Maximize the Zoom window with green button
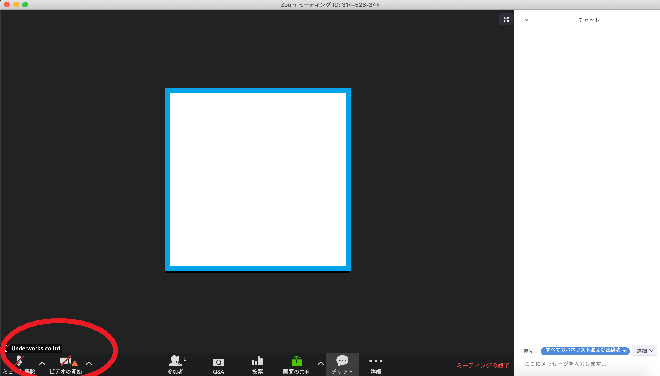This screenshot has height=376, width=660. [25, 4]
